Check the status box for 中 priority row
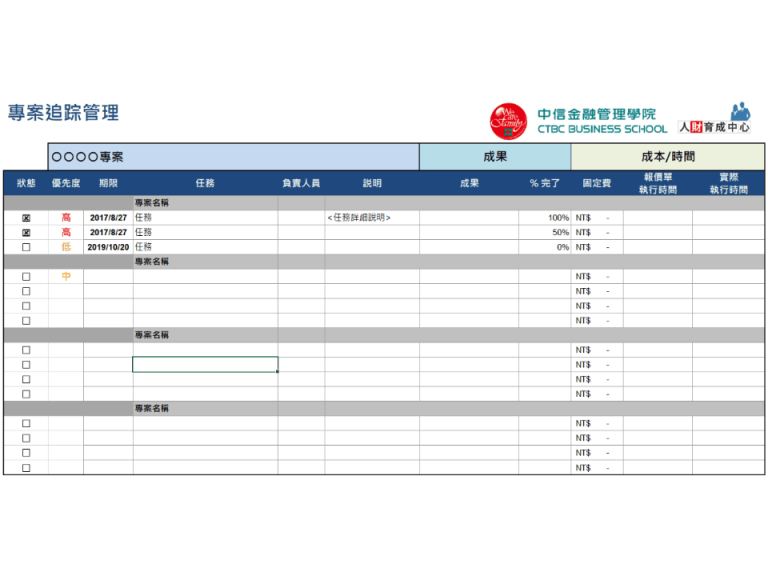The image size is (768, 576). coord(26,277)
